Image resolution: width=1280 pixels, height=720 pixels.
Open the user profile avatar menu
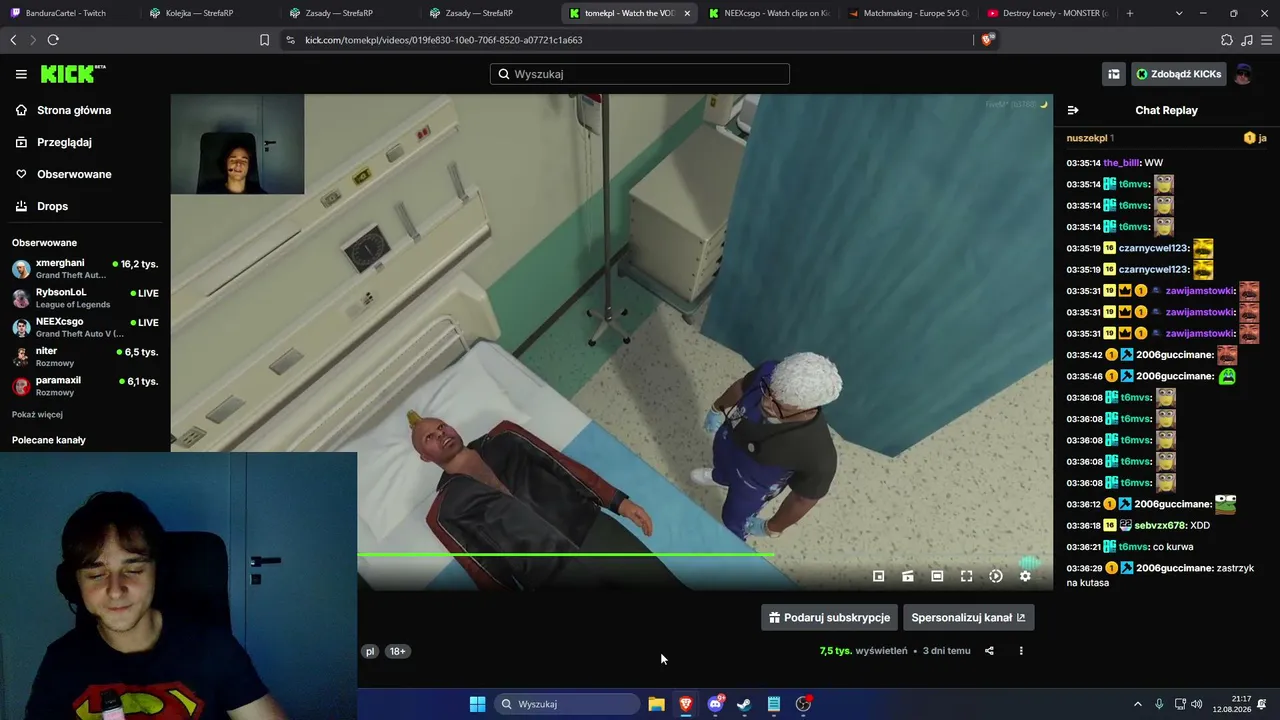point(1243,74)
